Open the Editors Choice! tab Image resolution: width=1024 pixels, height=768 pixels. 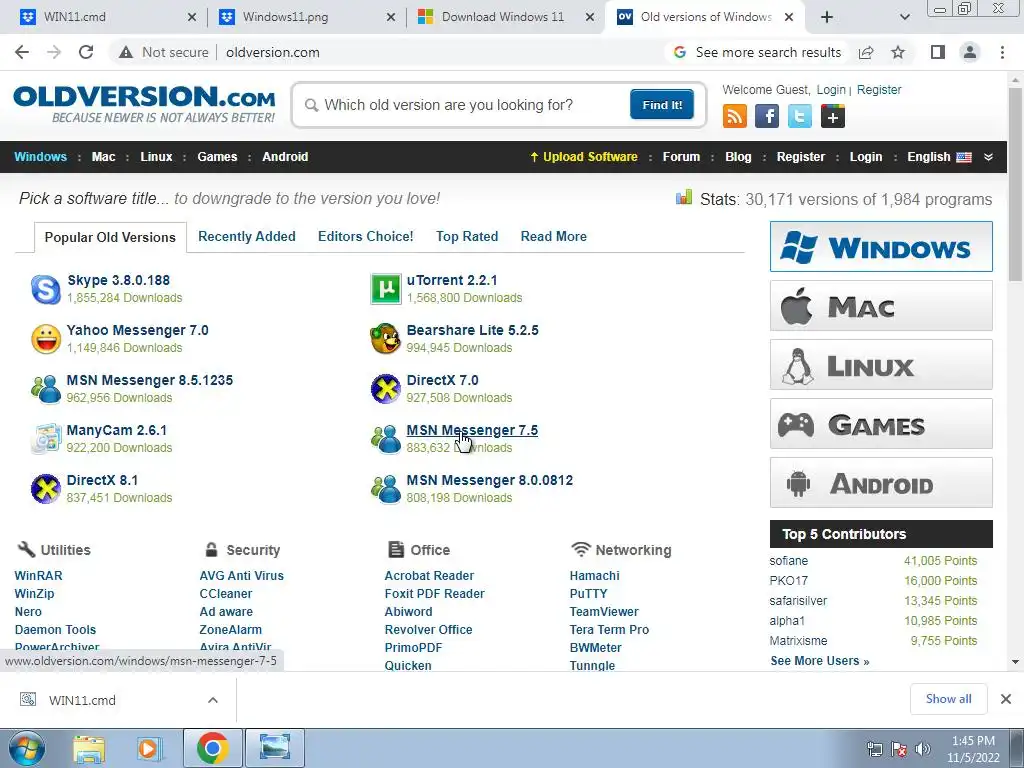366,236
